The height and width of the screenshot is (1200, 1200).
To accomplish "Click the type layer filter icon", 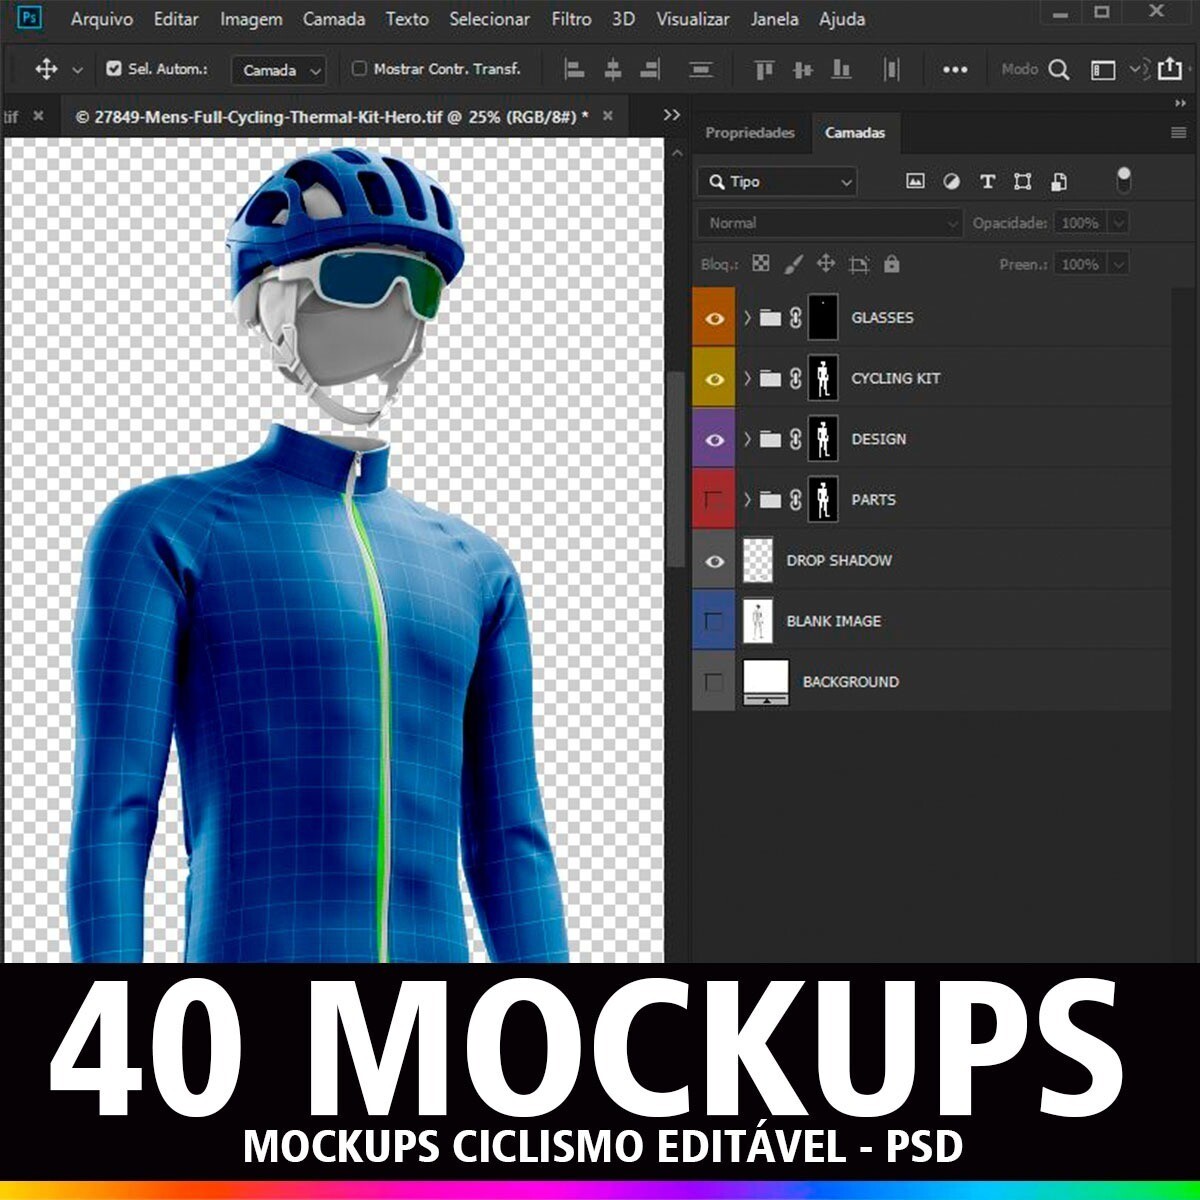I will (987, 181).
